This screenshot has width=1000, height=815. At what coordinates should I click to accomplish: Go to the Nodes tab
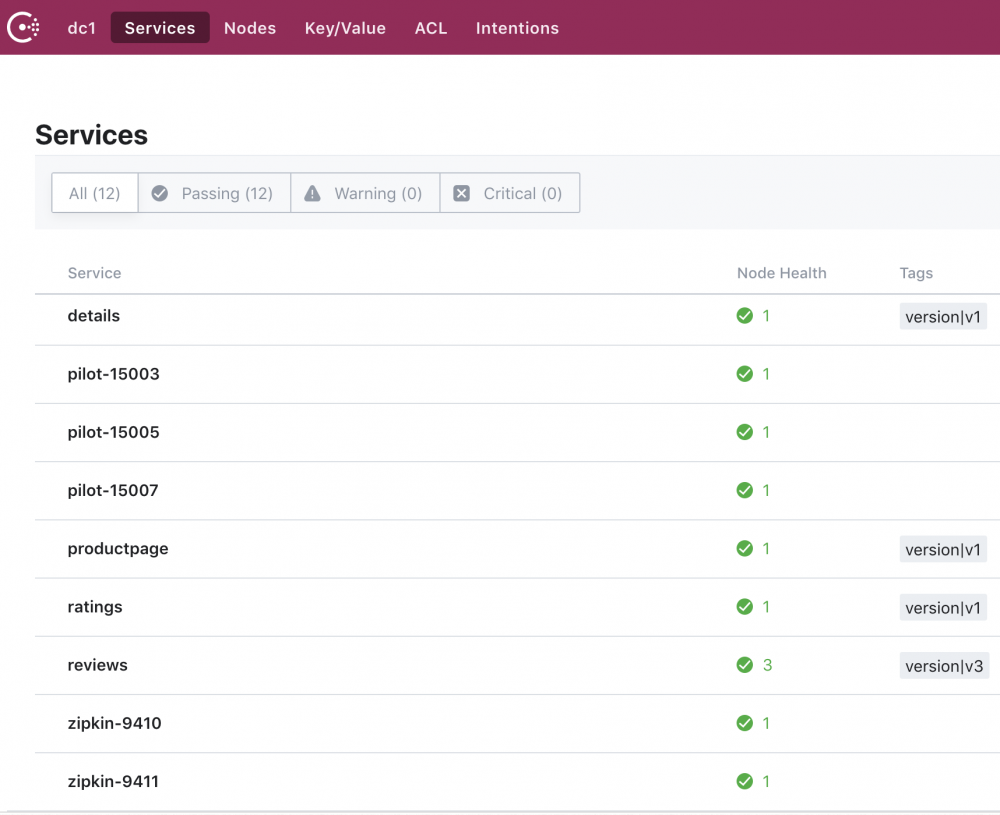click(x=250, y=28)
